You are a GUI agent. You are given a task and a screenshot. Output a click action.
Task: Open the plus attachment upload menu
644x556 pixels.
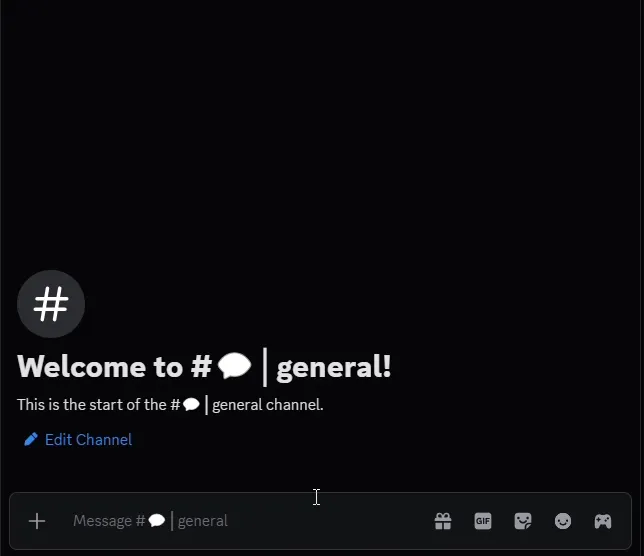(37, 521)
